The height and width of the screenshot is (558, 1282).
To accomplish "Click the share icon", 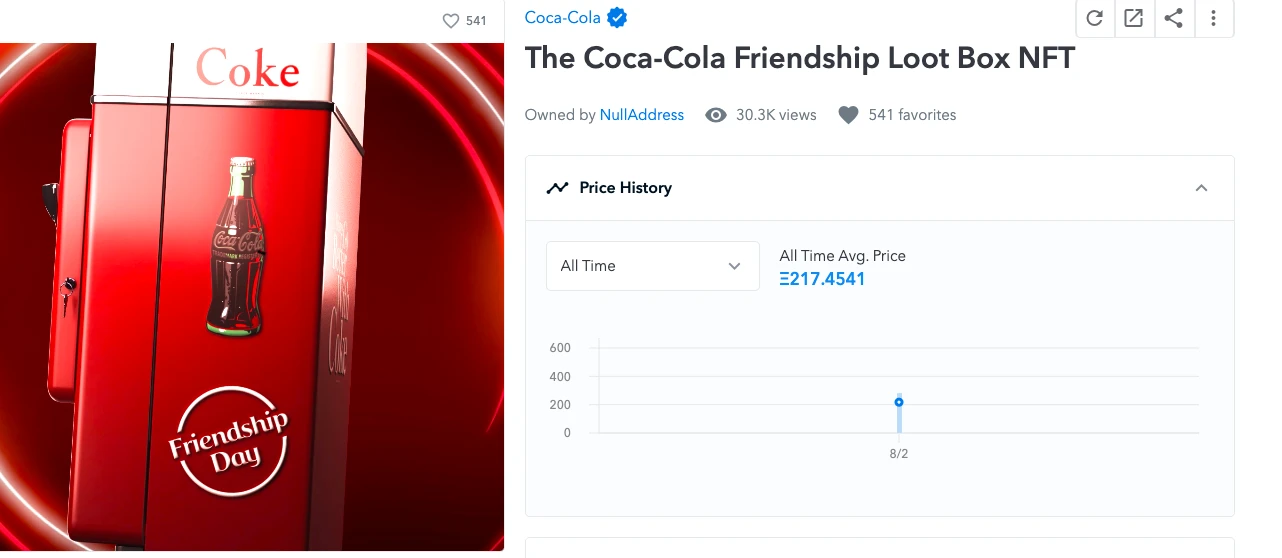I will click(x=1174, y=18).
